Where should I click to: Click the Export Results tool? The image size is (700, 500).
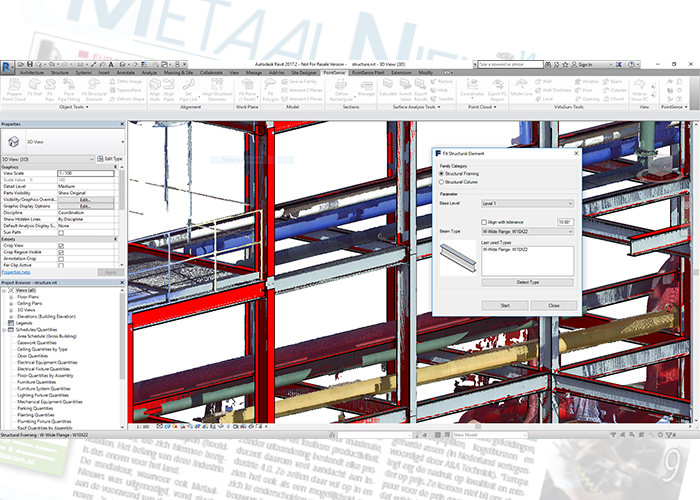(421, 90)
